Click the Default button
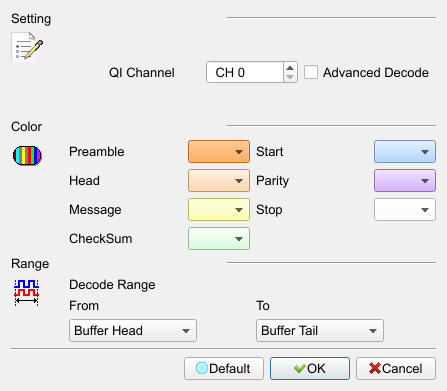The height and width of the screenshot is (391, 447). (x=224, y=369)
